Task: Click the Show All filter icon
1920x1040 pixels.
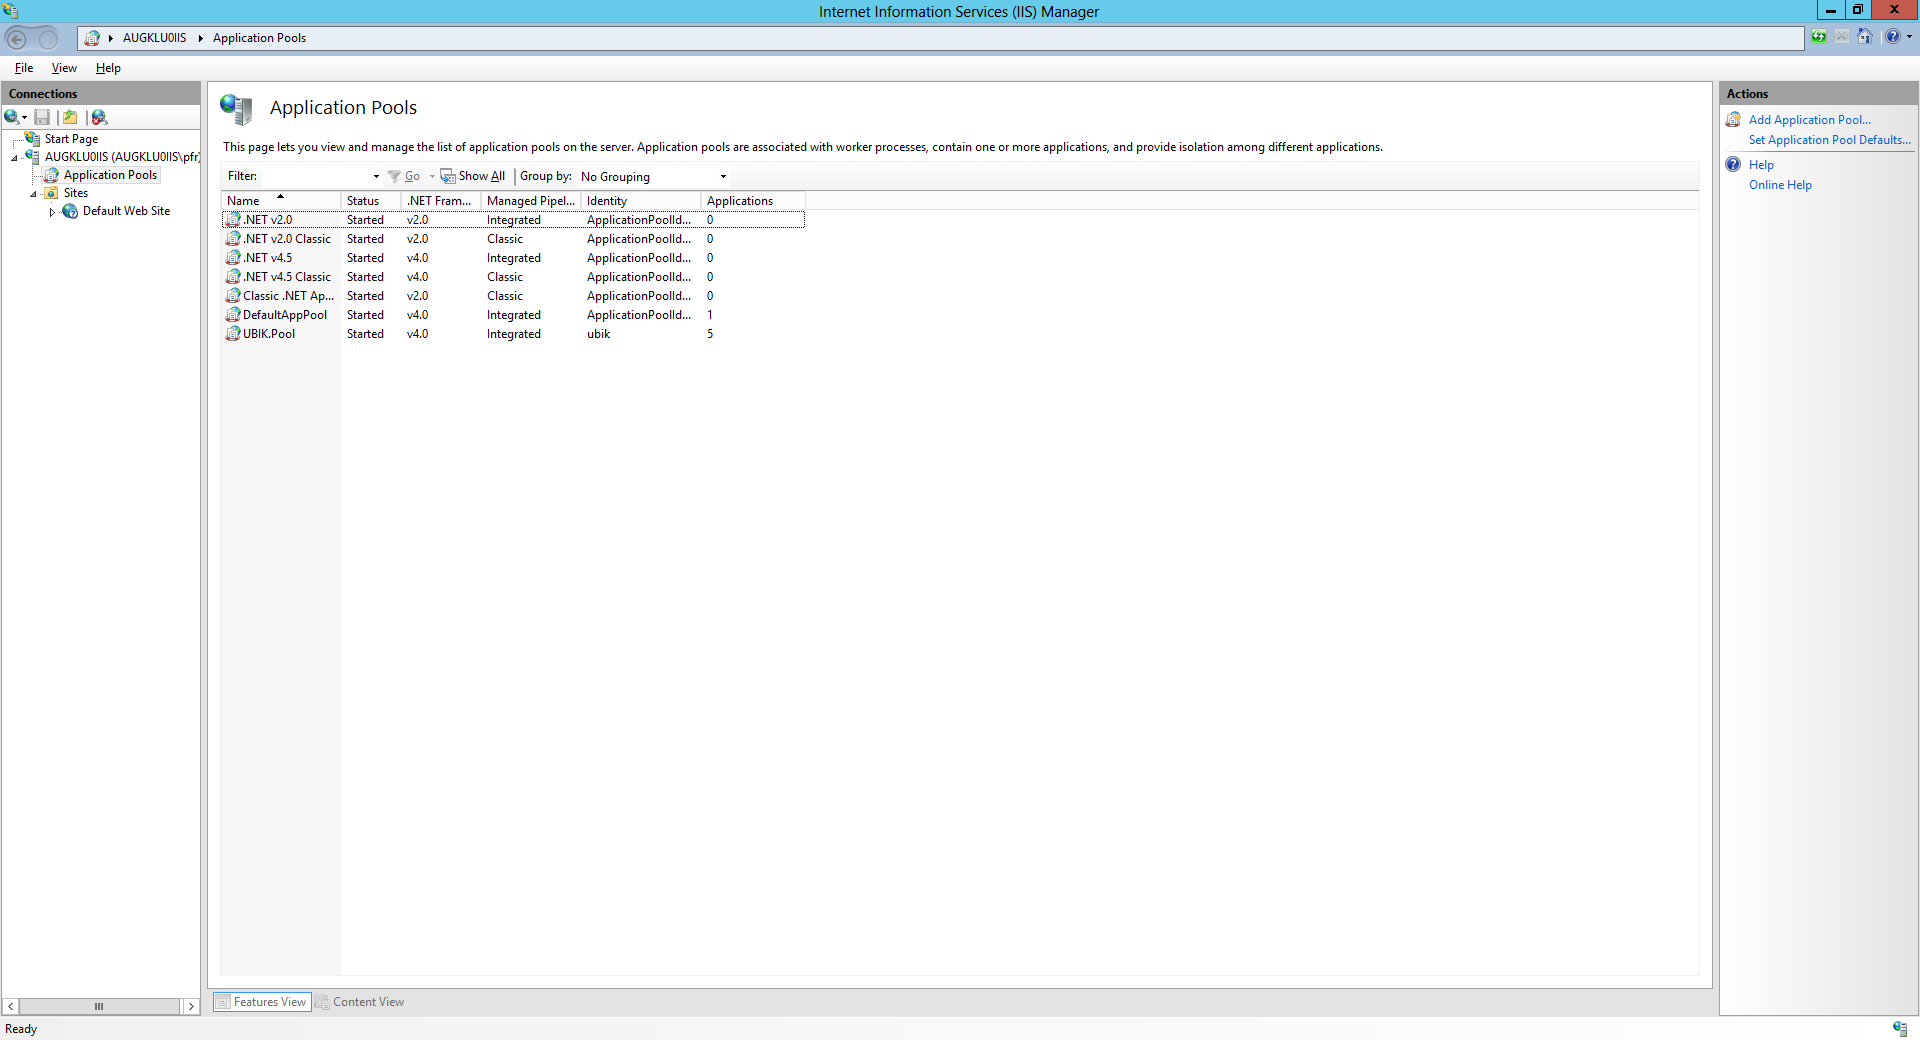Action: 473,176
